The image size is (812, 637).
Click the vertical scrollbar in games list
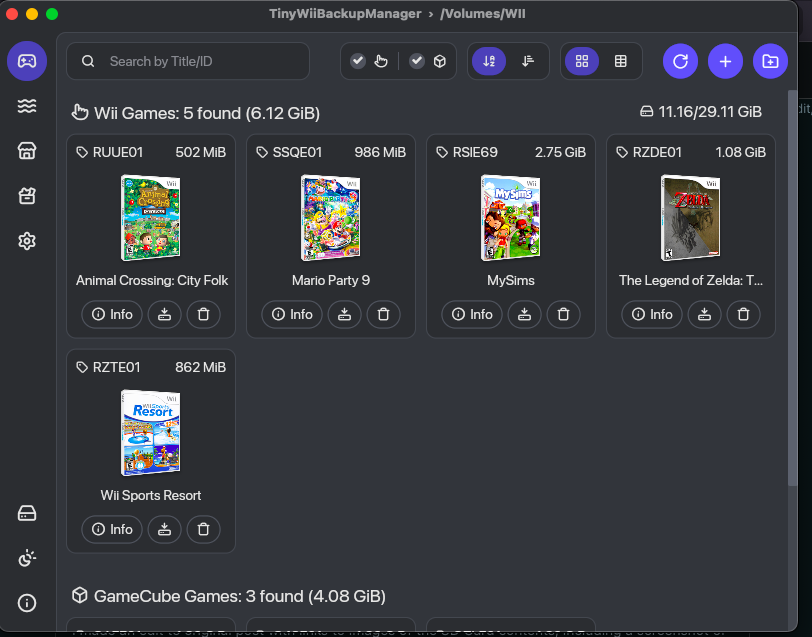coord(792,288)
